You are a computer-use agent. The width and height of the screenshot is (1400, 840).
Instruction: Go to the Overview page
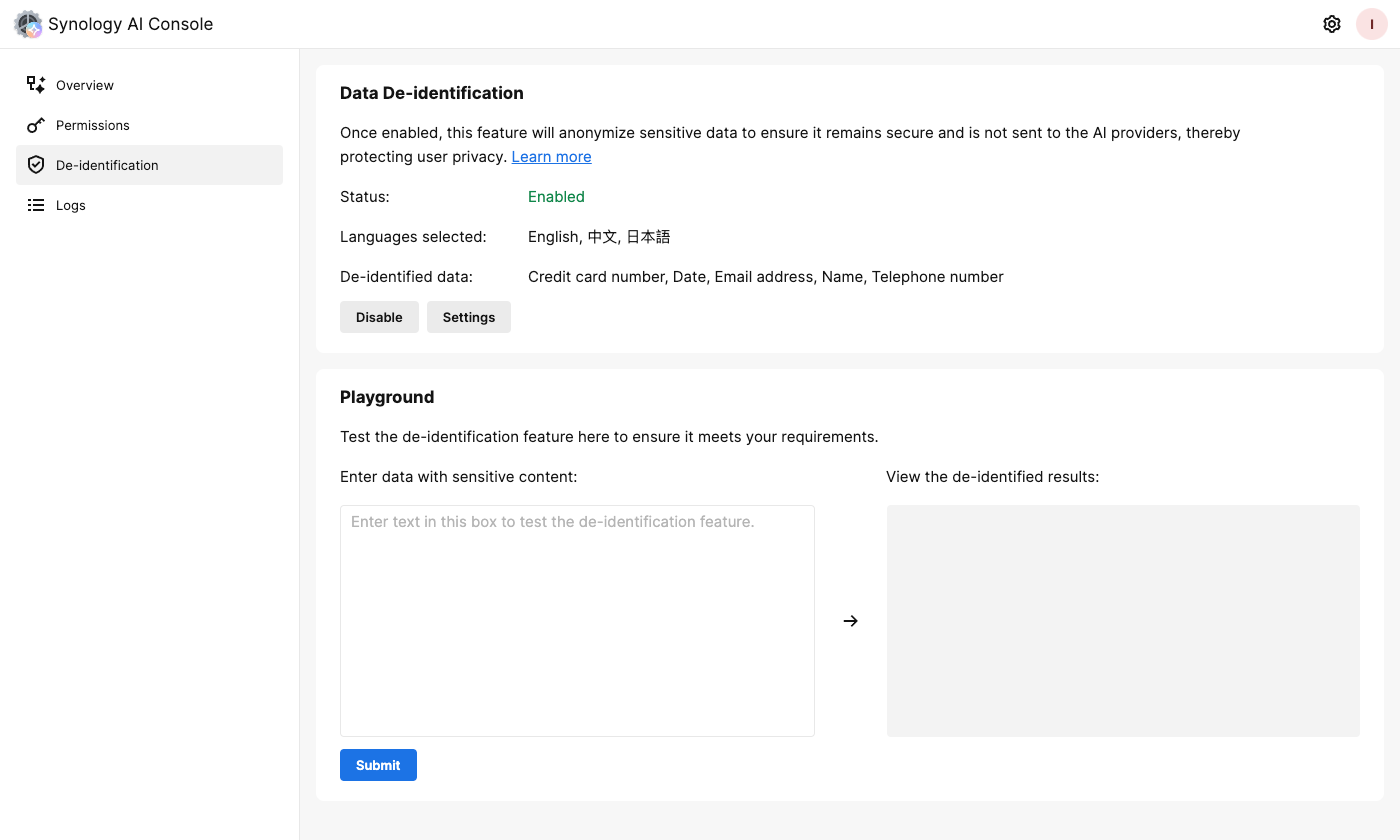(x=85, y=85)
